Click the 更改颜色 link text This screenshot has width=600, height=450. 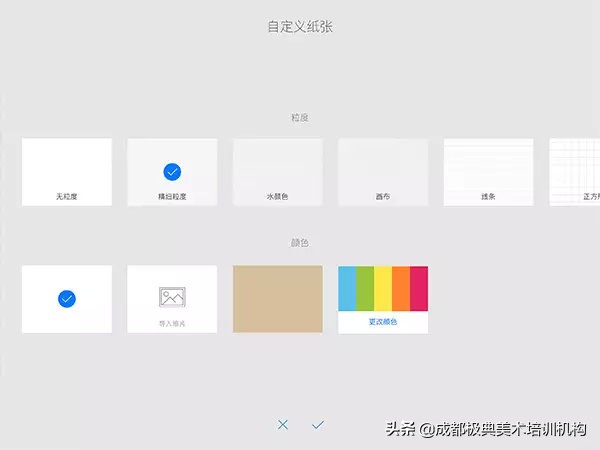383,322
